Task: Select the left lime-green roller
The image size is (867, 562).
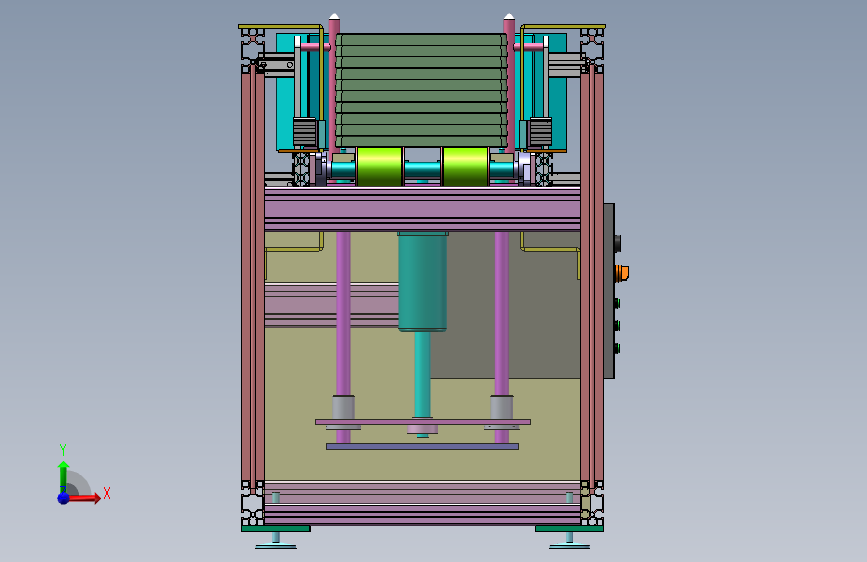Action: pos(379,166)
